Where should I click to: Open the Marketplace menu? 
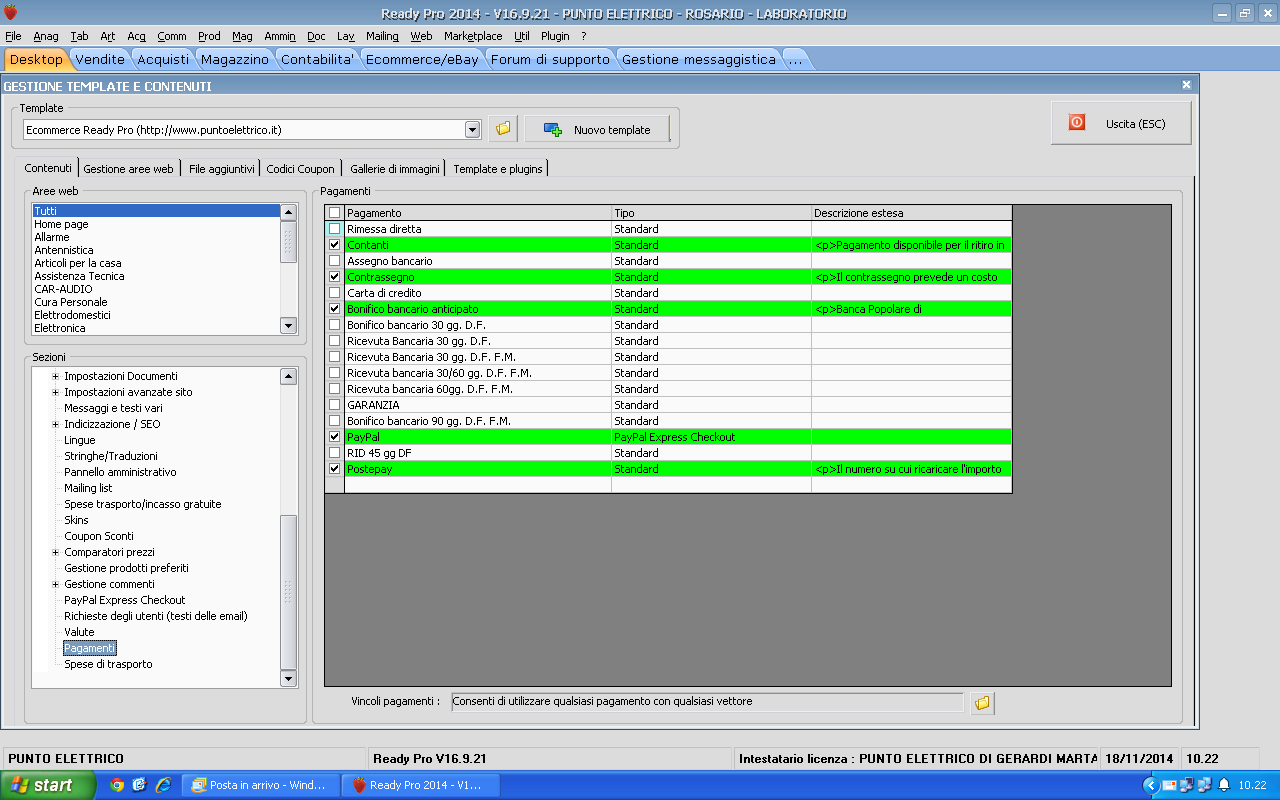pos(473,36)
